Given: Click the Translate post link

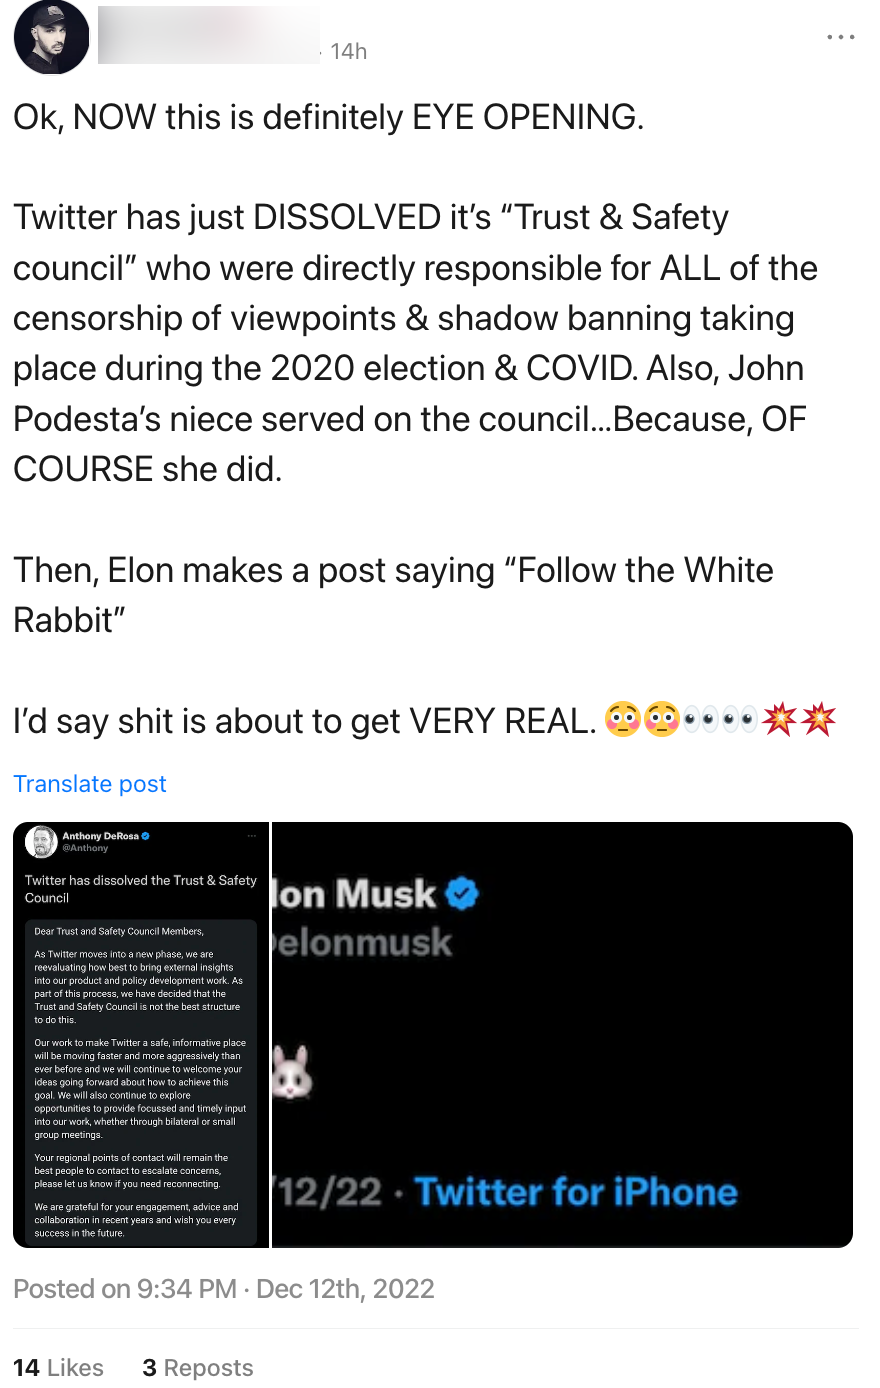Looking at the screenshot, I should click(89, 784).
